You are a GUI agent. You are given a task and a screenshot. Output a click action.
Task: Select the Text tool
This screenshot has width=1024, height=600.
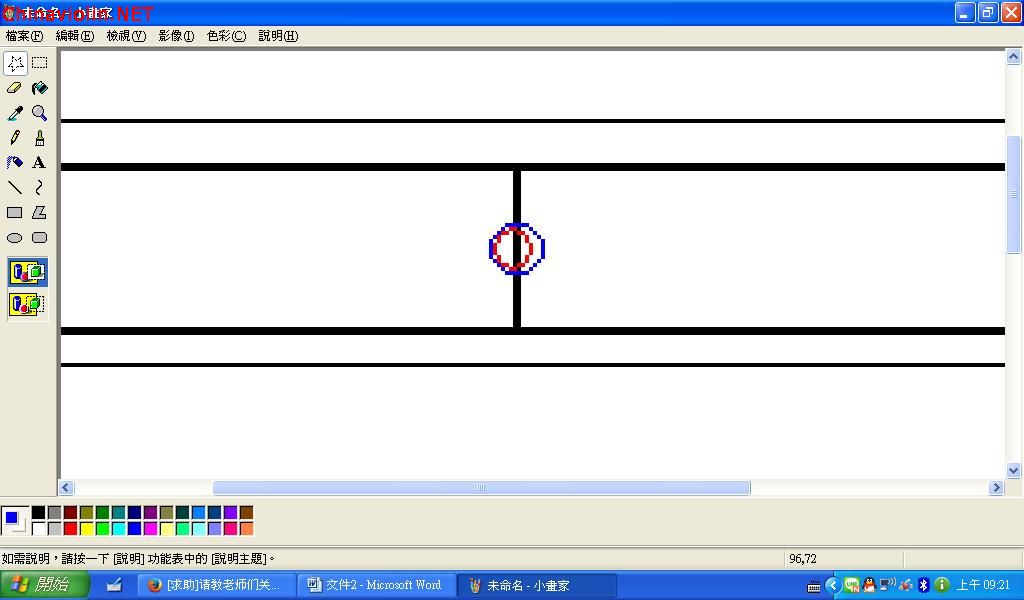point(39,163)
